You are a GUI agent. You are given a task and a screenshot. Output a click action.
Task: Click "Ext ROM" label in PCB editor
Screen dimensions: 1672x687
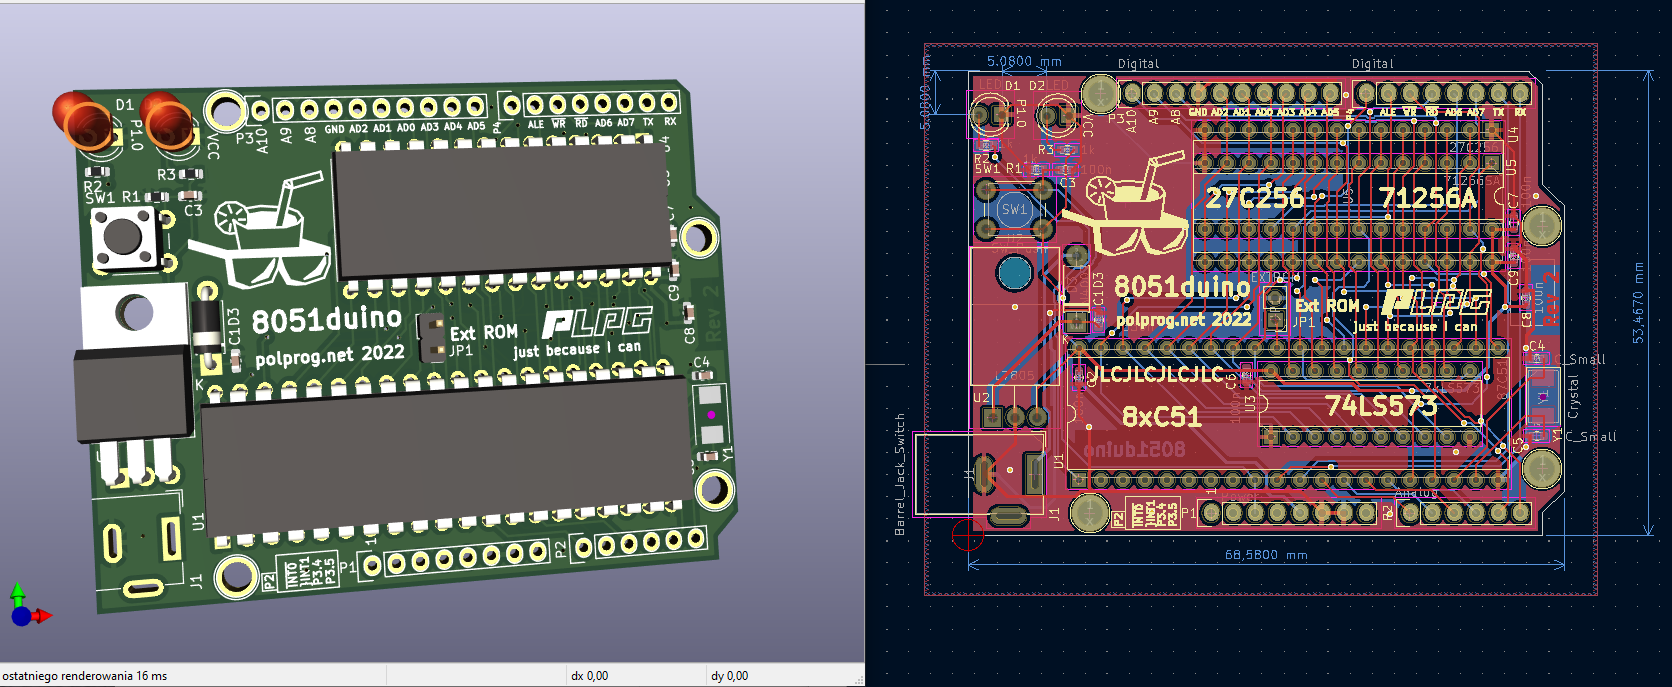pyautogui.click(x=1327, y=306)
